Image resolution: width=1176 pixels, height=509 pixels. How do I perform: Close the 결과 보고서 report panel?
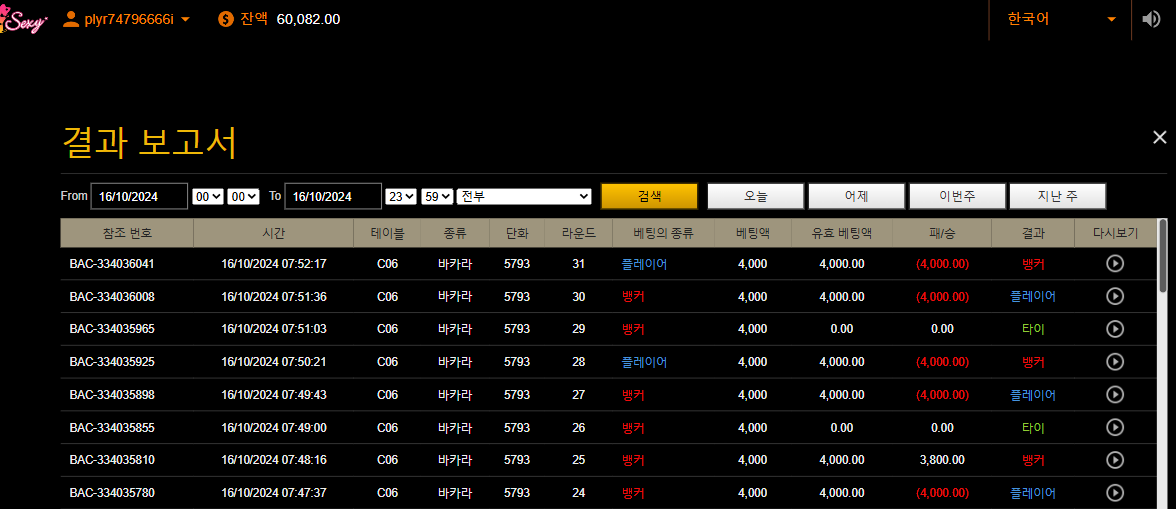tap(1159, 138)
